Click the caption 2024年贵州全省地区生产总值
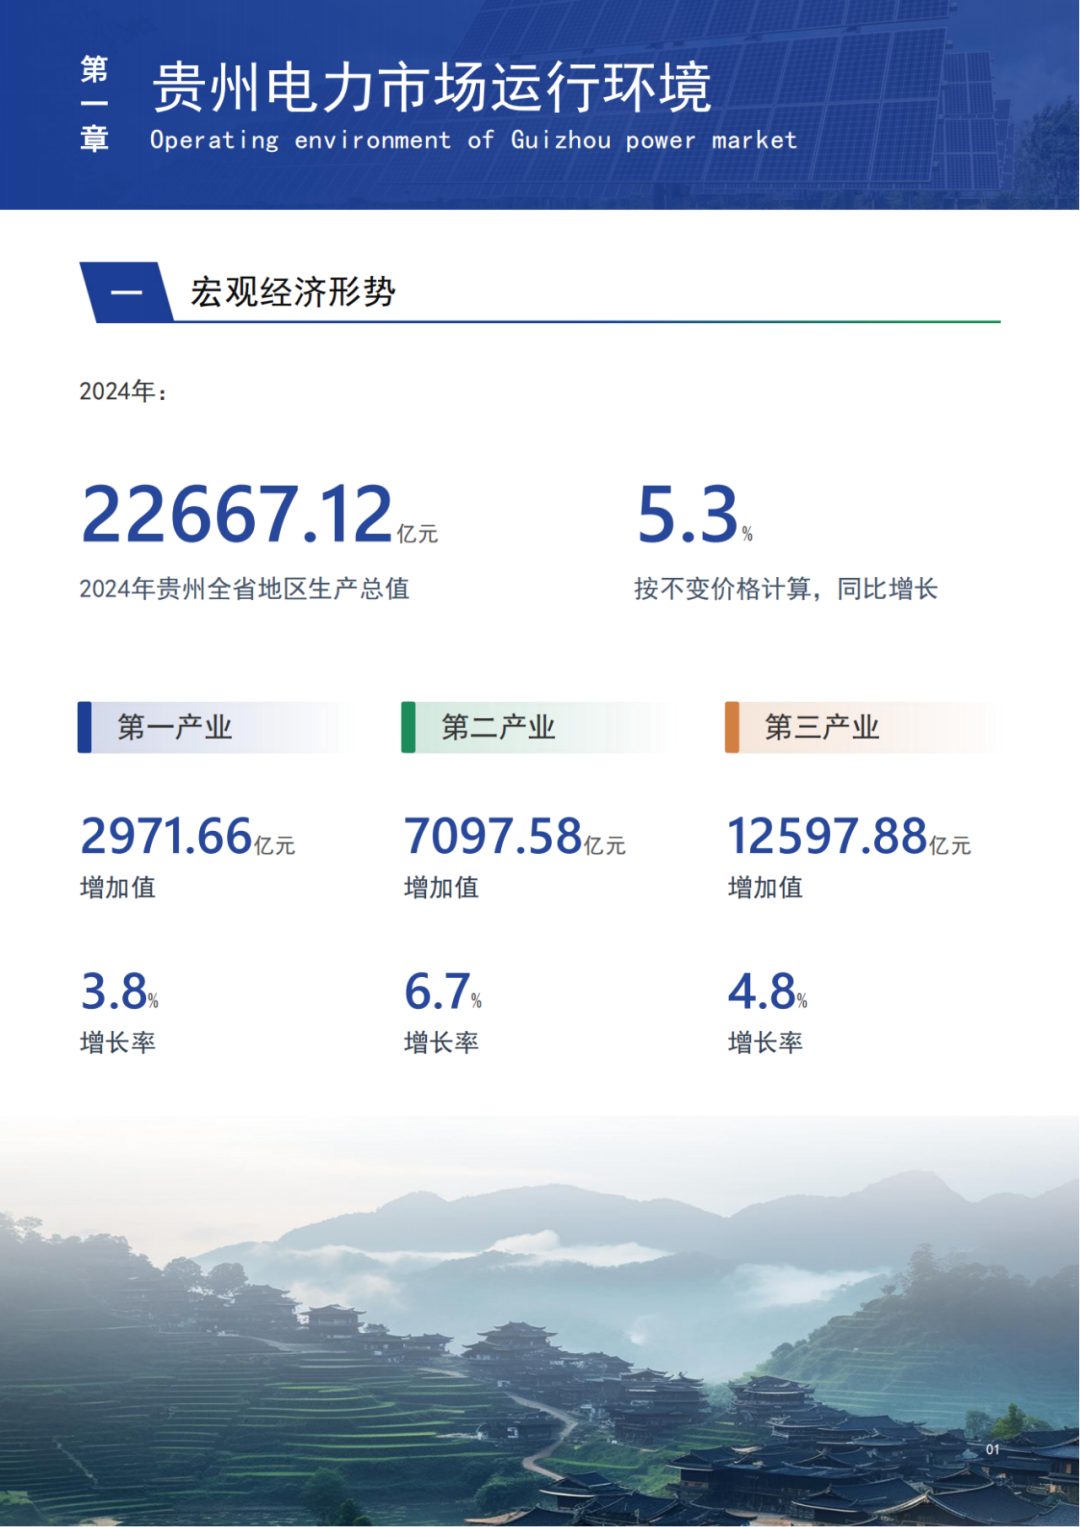Image resolution: width=1080 pixels, height=1527 pixels. tap(244, 589)
